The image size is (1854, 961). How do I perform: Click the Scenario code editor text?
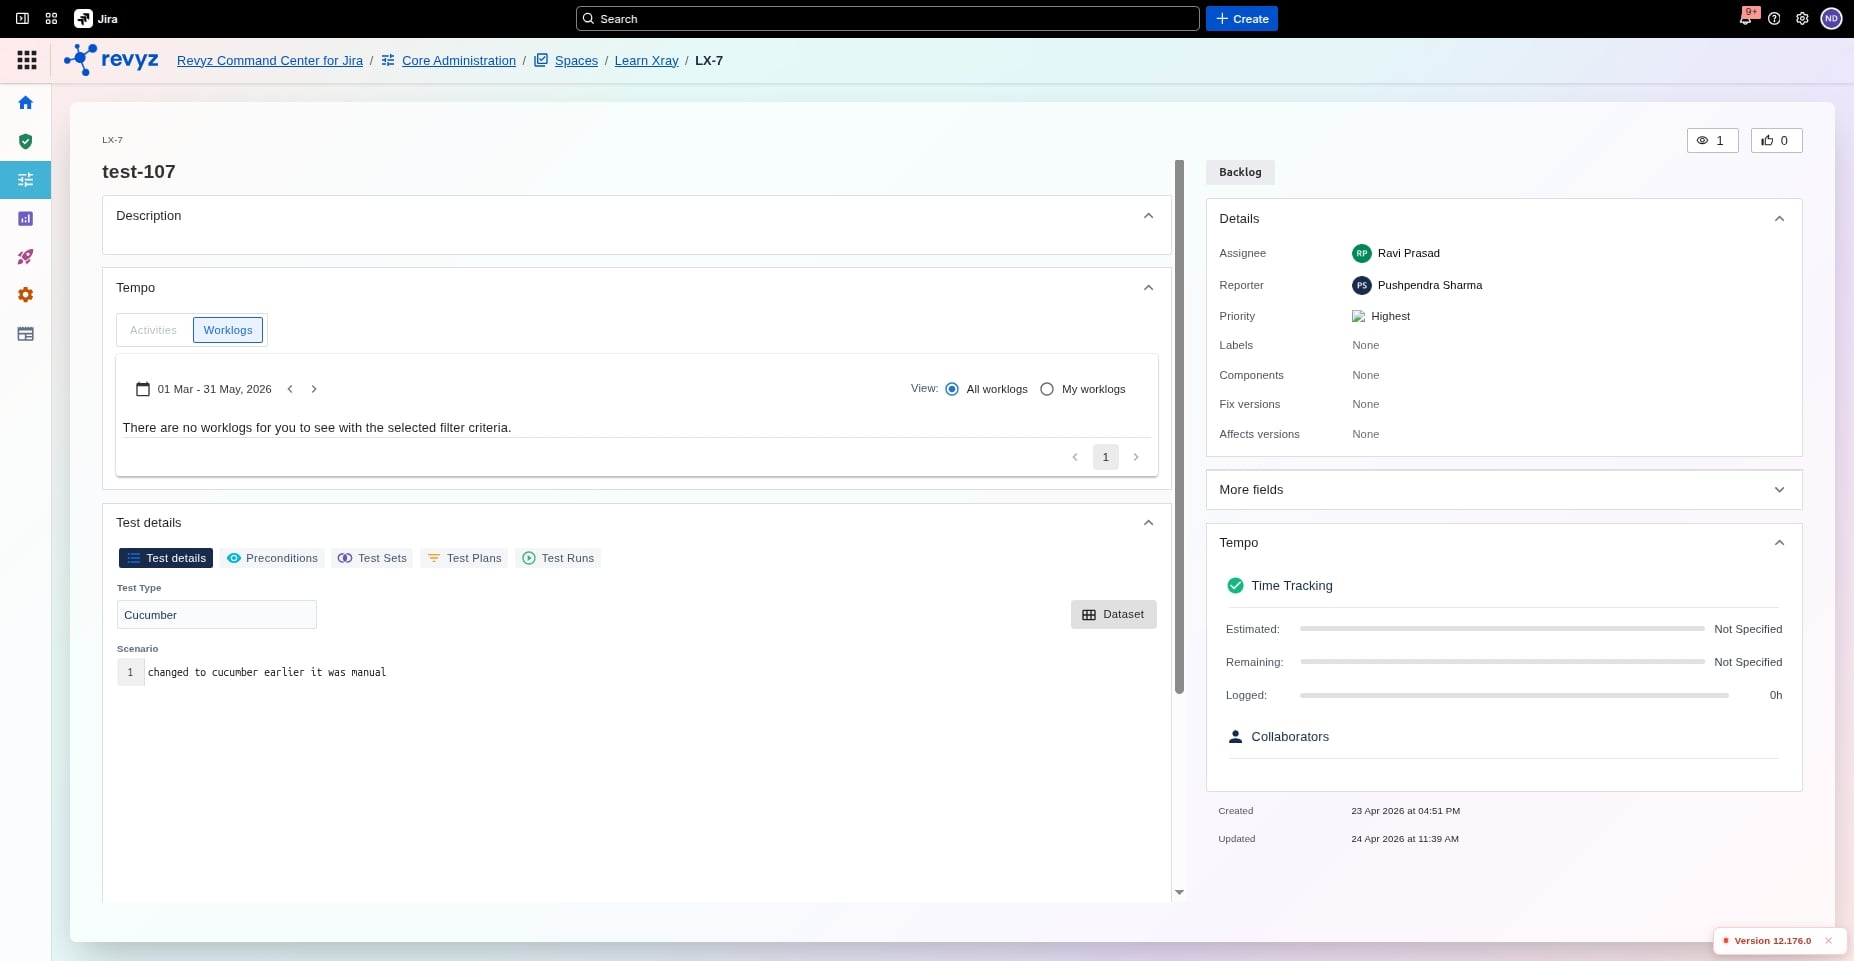coord(267,672)
